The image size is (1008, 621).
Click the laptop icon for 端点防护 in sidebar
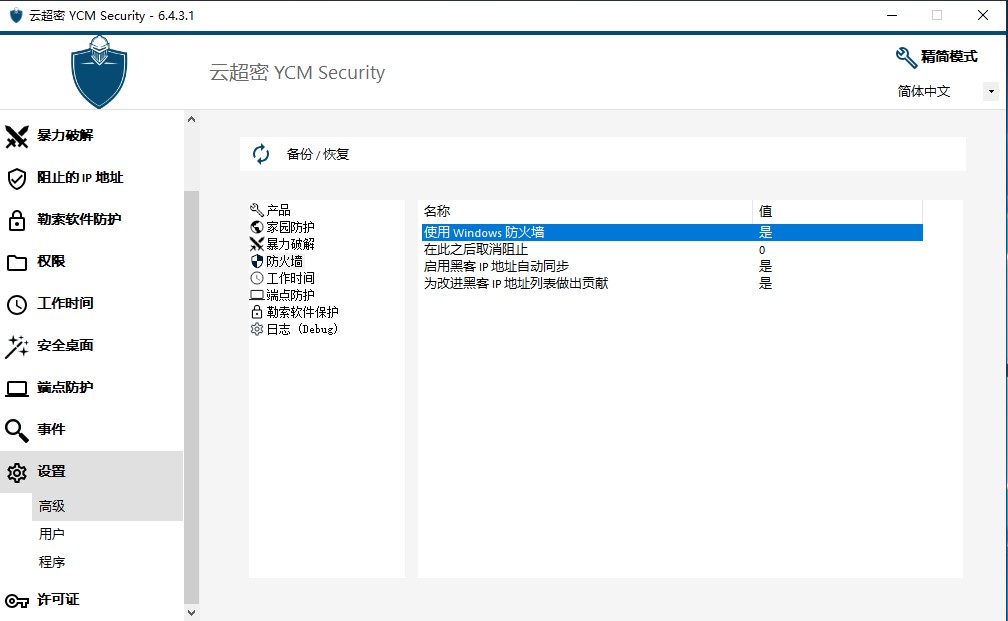click(17, 388)
